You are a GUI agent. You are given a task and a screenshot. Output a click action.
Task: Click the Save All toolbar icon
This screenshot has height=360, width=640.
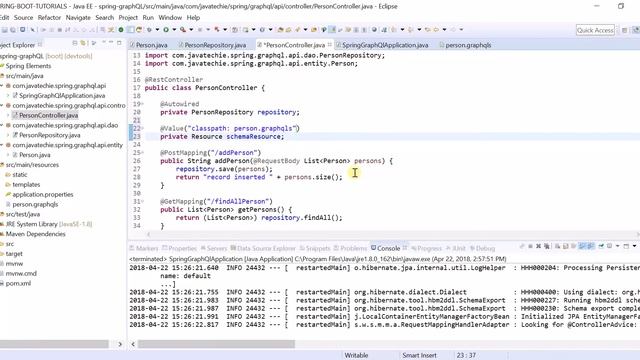[13, 30]
